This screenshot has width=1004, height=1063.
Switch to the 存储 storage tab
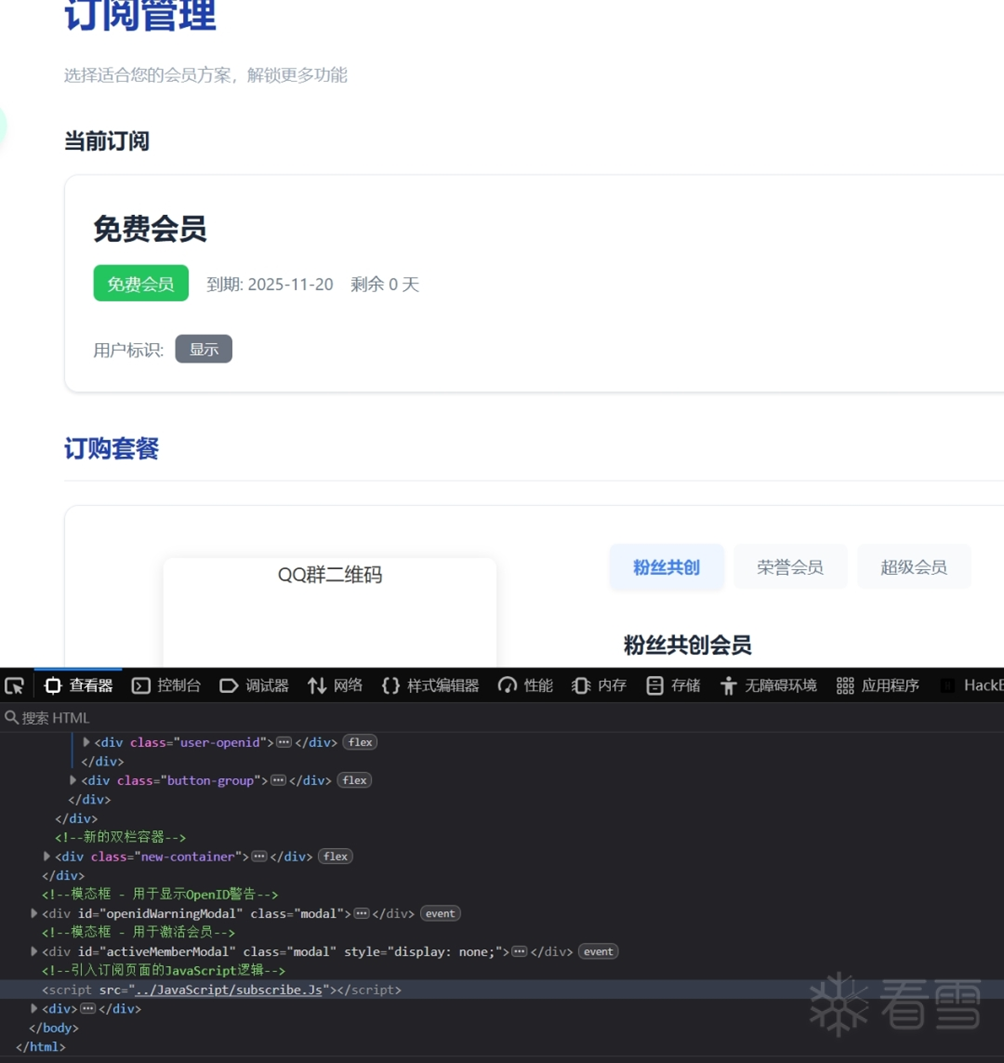tap(673, 686)
